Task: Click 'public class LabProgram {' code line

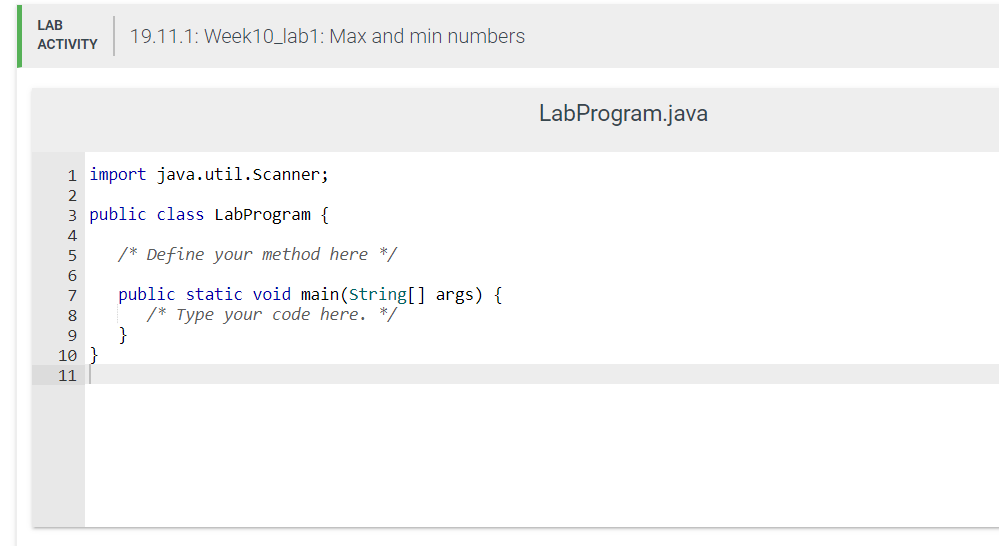Action: tap(209, 215)
